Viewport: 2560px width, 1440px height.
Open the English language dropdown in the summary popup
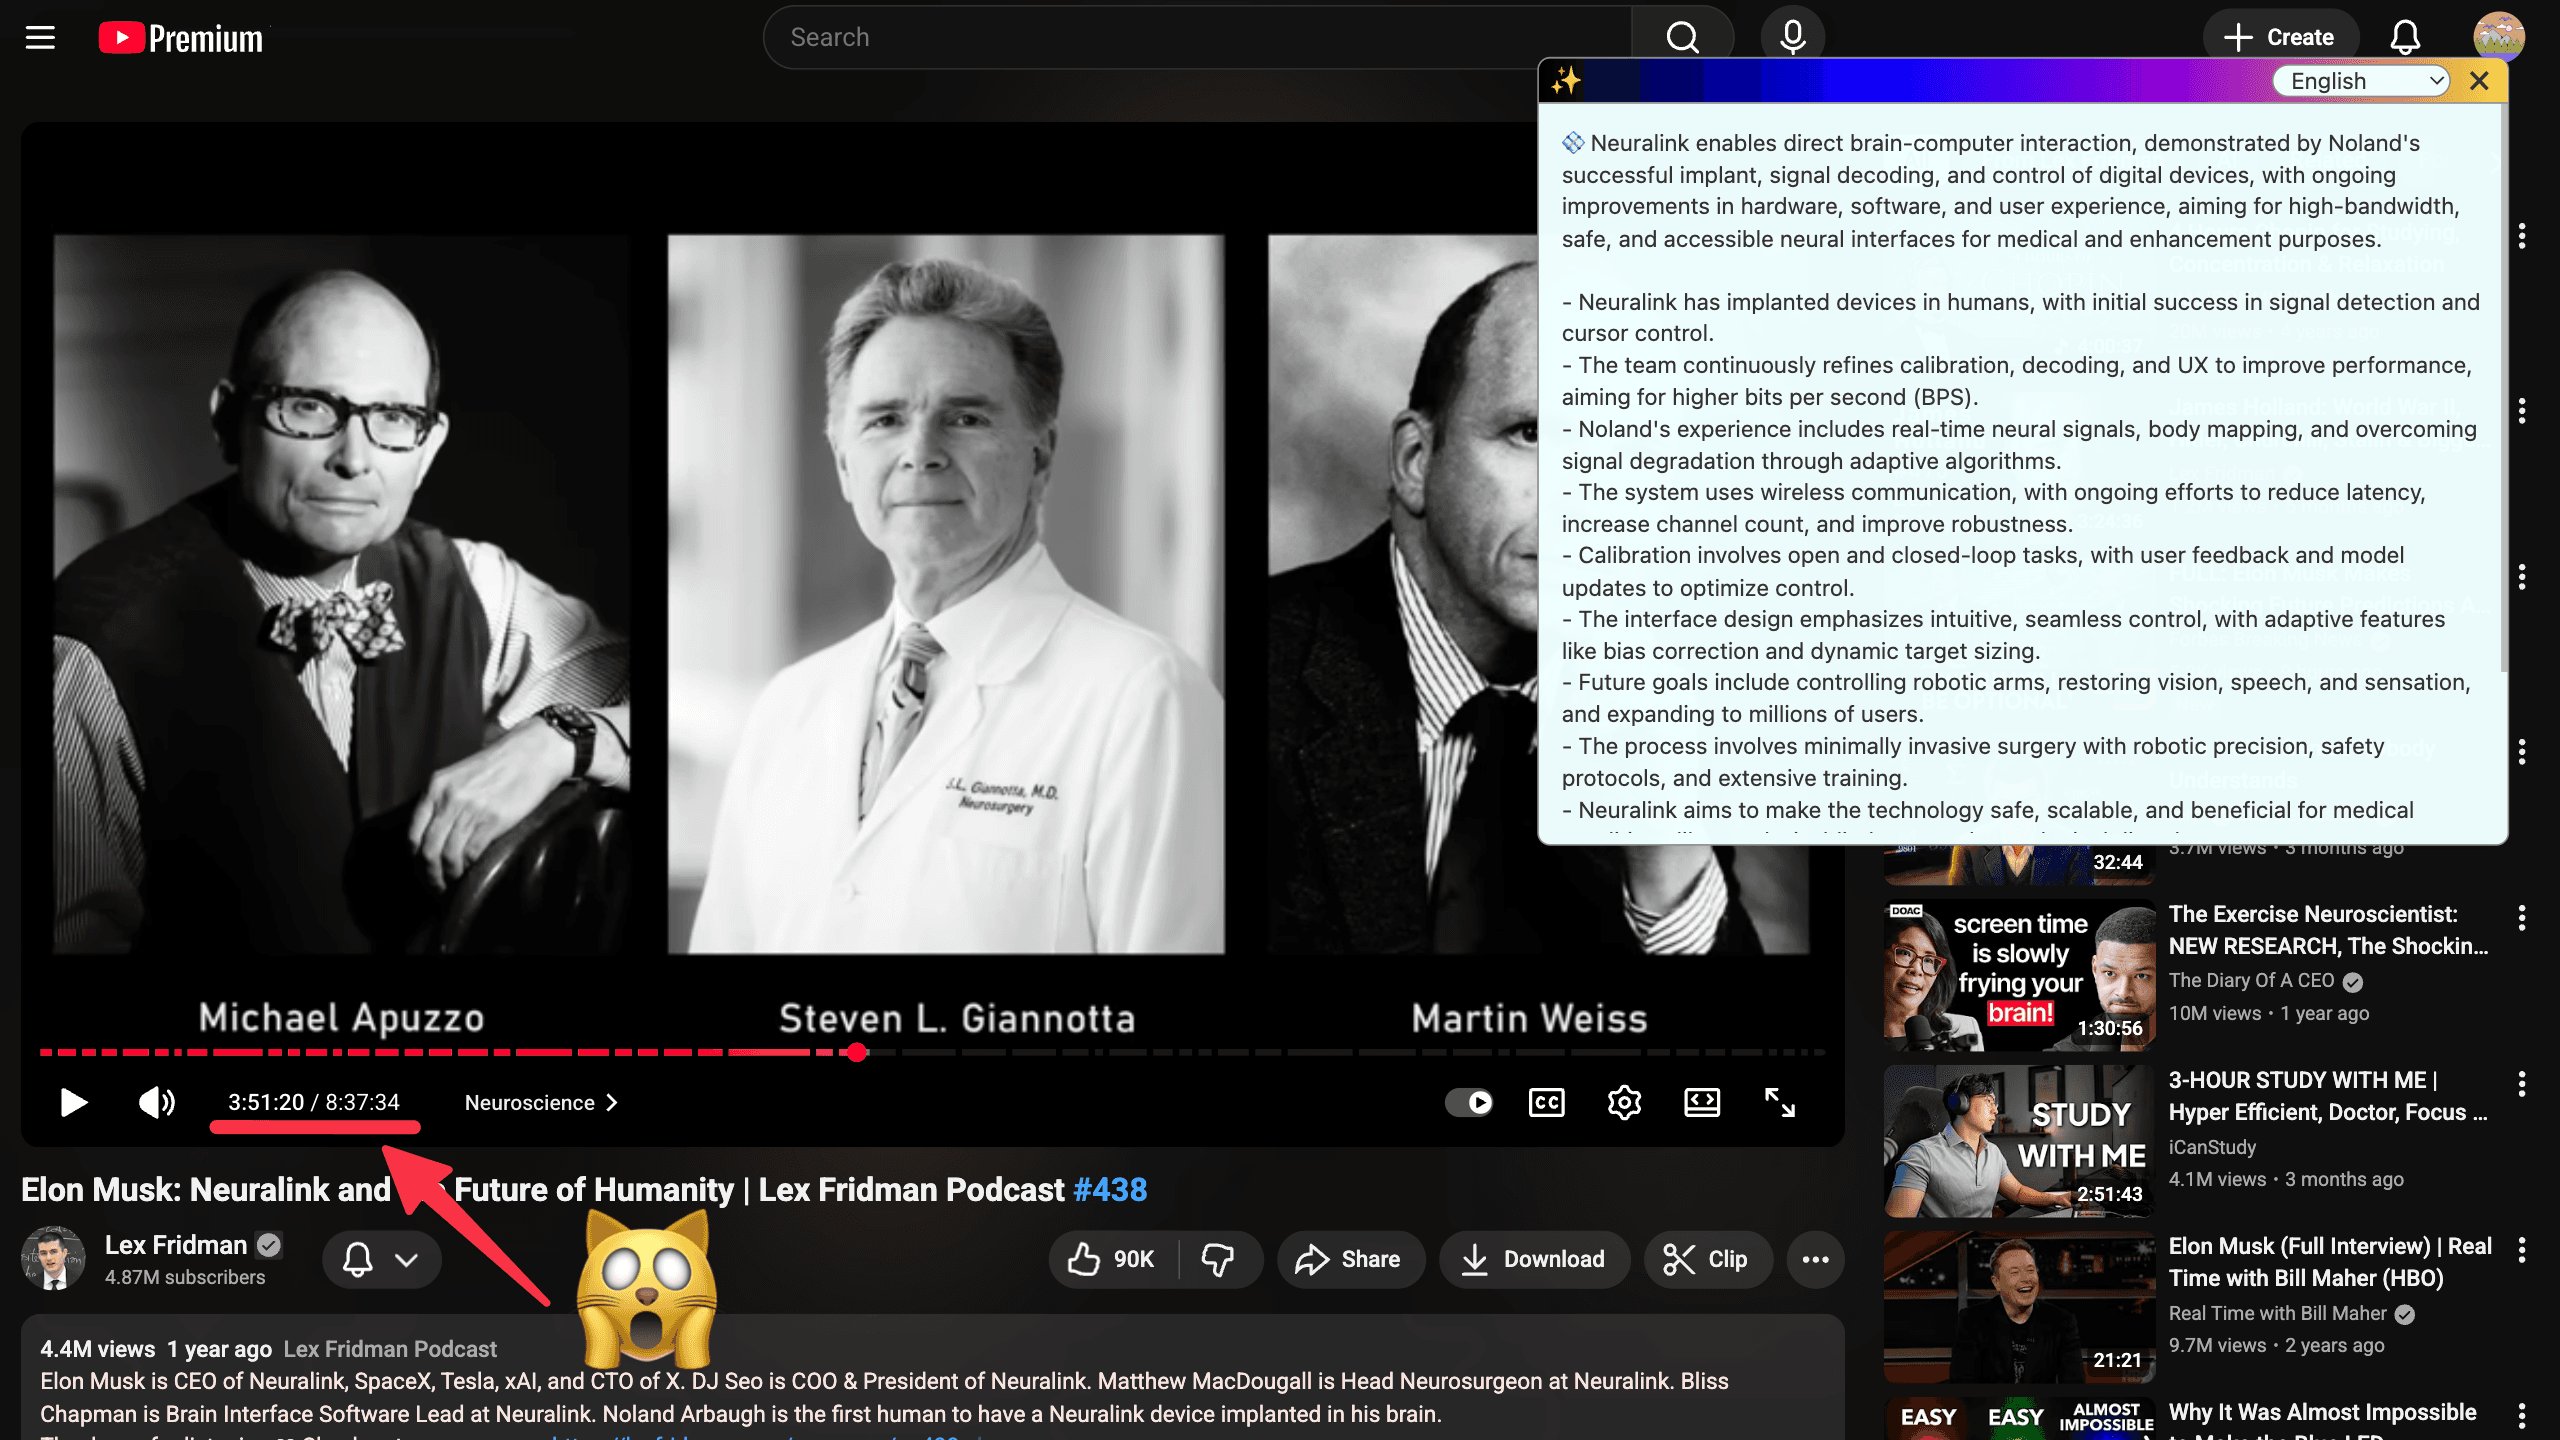(x=2361, y=80)
